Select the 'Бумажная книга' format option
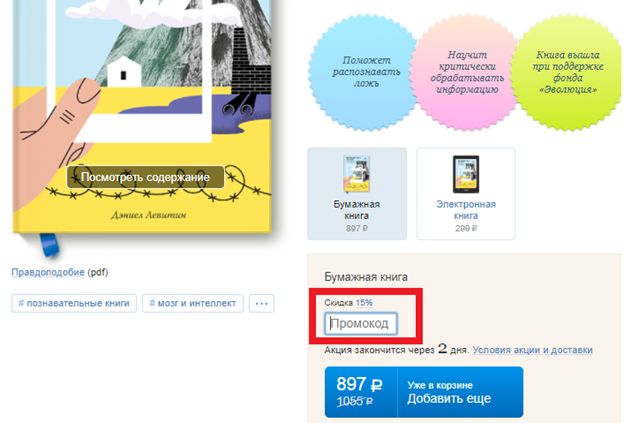 click(357, 194)
